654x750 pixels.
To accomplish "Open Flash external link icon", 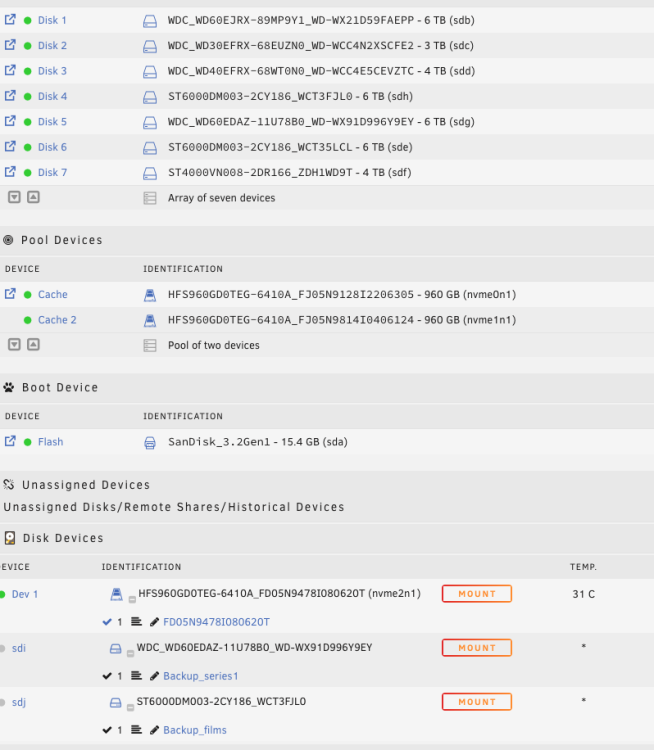I will point(10,441).
